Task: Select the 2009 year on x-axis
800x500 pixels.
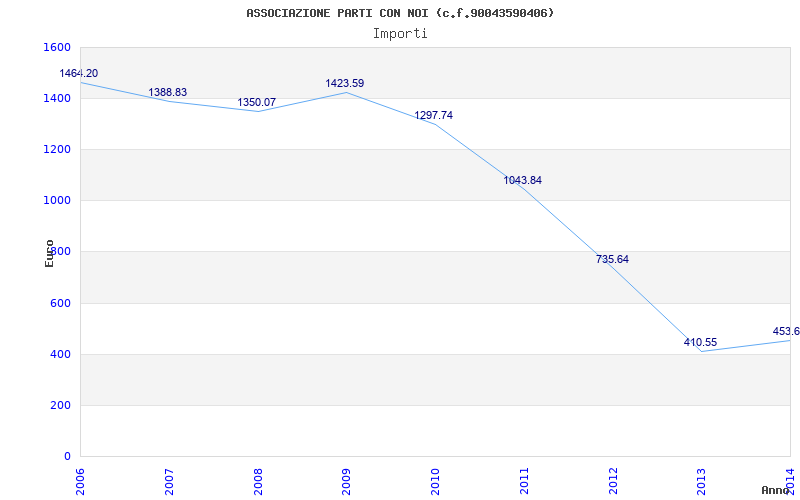Action: 347,480
